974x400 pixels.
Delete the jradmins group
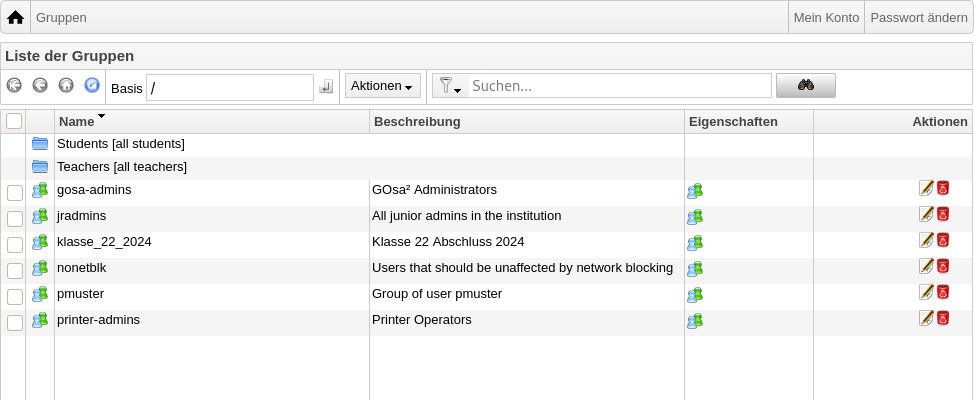[x=943, y=214]
